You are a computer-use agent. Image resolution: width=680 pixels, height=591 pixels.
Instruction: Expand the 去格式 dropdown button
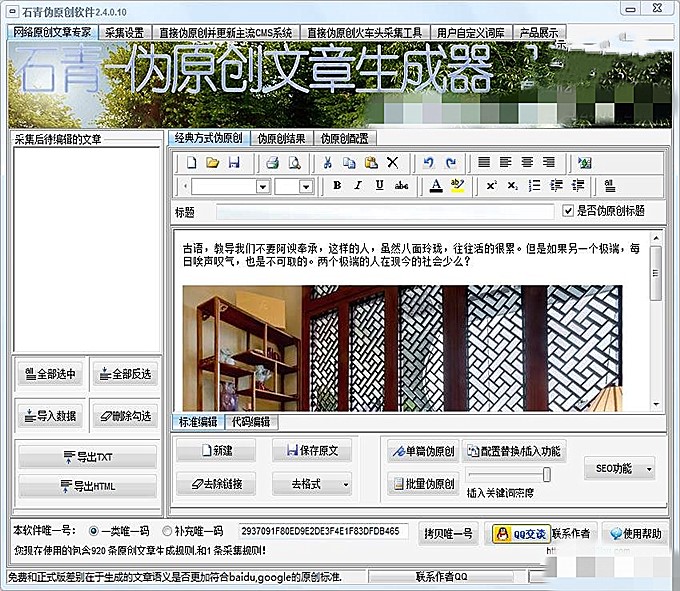click(x=345, y=484)
